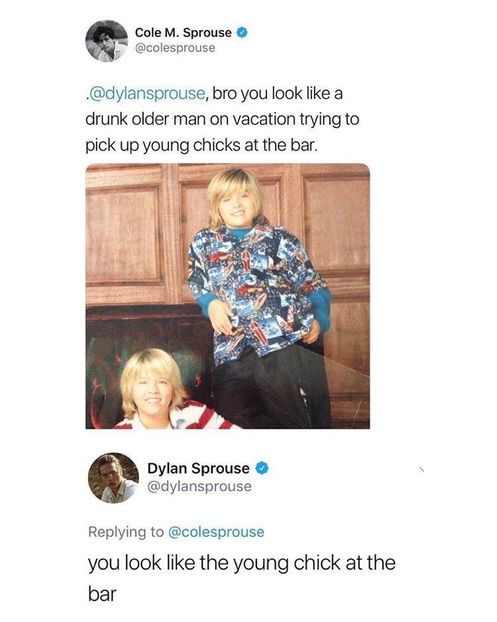The width and height of the screenshot is (497, 622).
Task: Open Cole M. Sprouse's profile avatar
Action: [107, 41]
